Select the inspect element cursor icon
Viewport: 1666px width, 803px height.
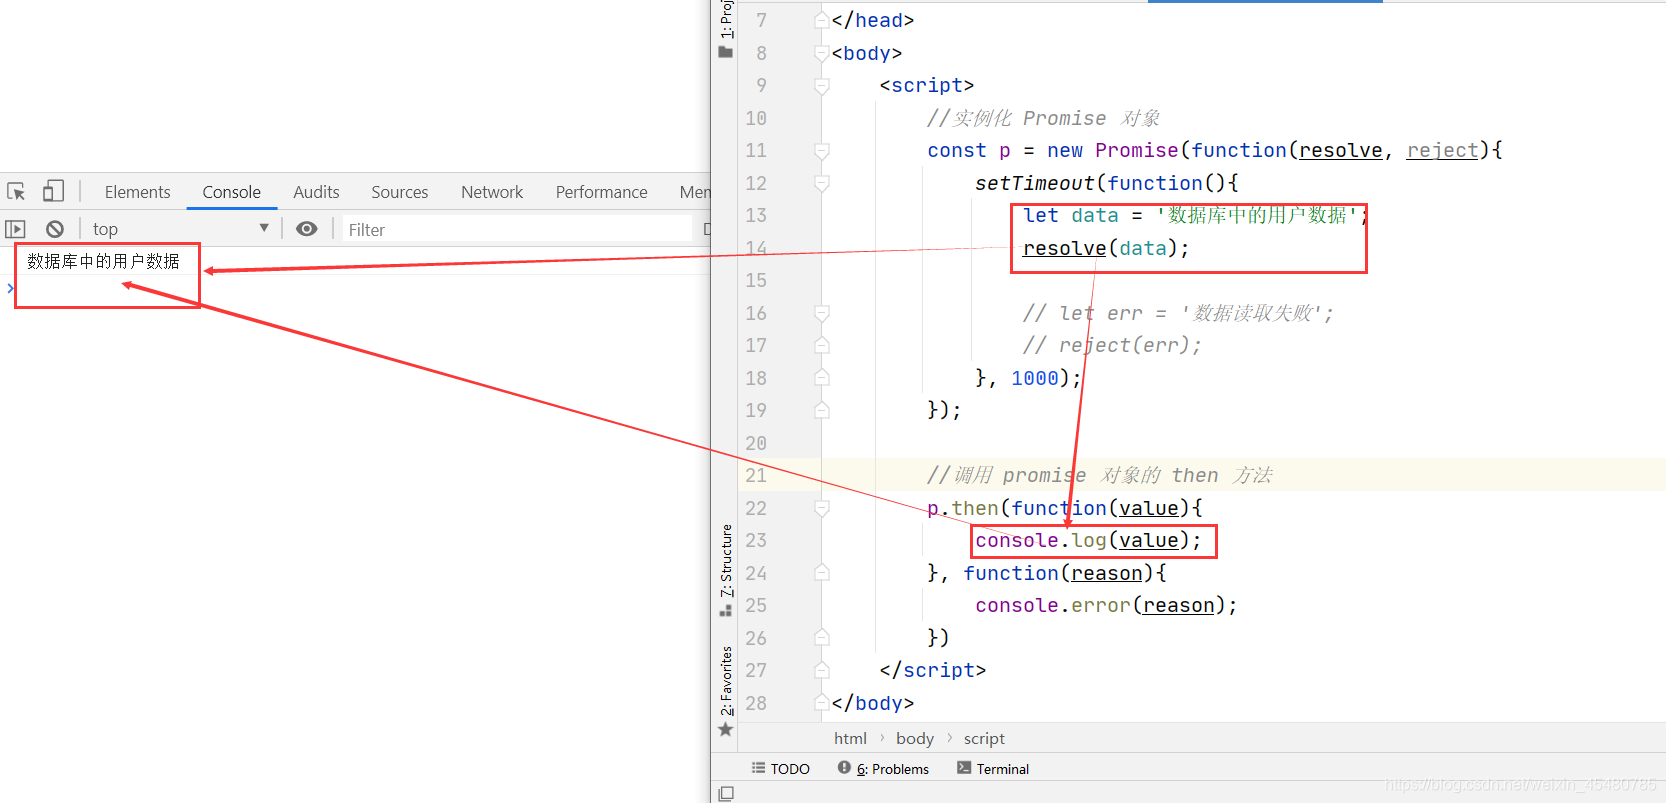[16, 191]
